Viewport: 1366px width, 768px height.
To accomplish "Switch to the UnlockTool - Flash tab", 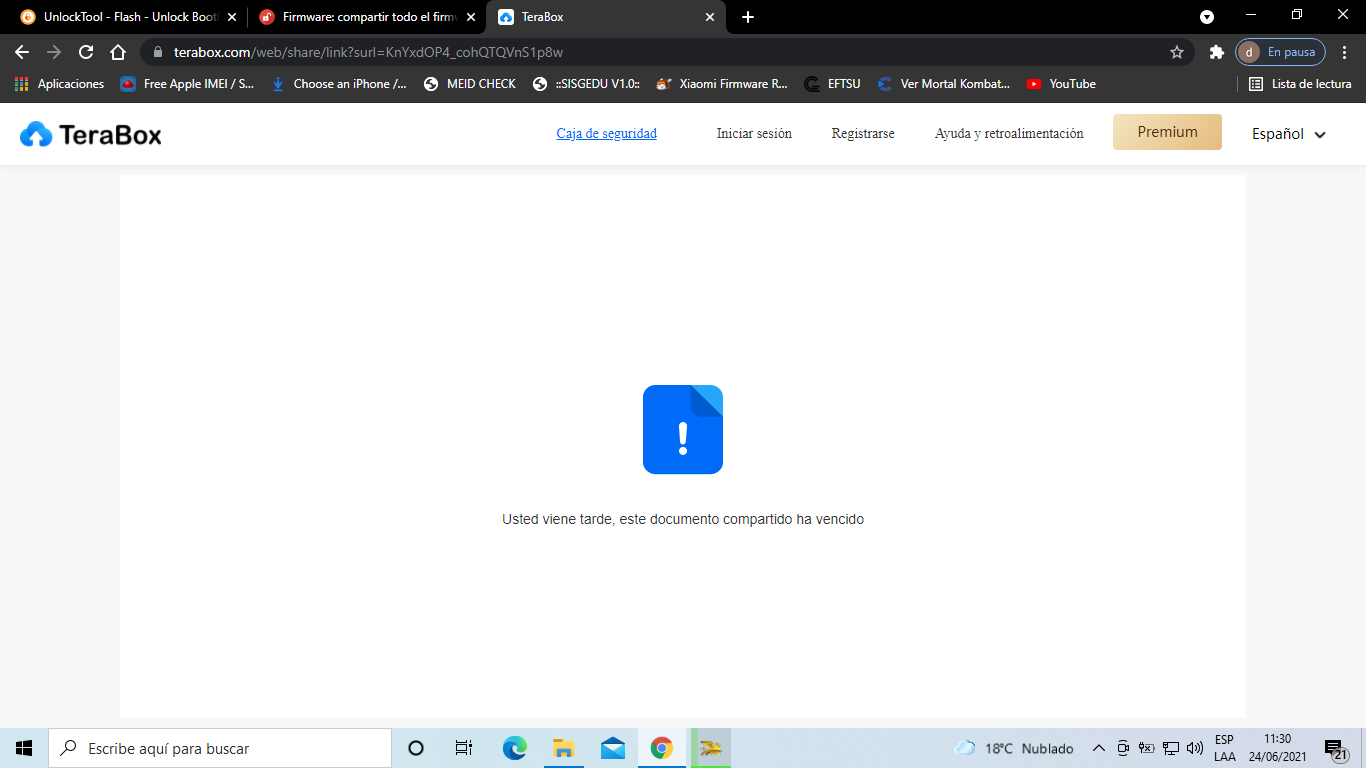I will [x=130, y=17].
